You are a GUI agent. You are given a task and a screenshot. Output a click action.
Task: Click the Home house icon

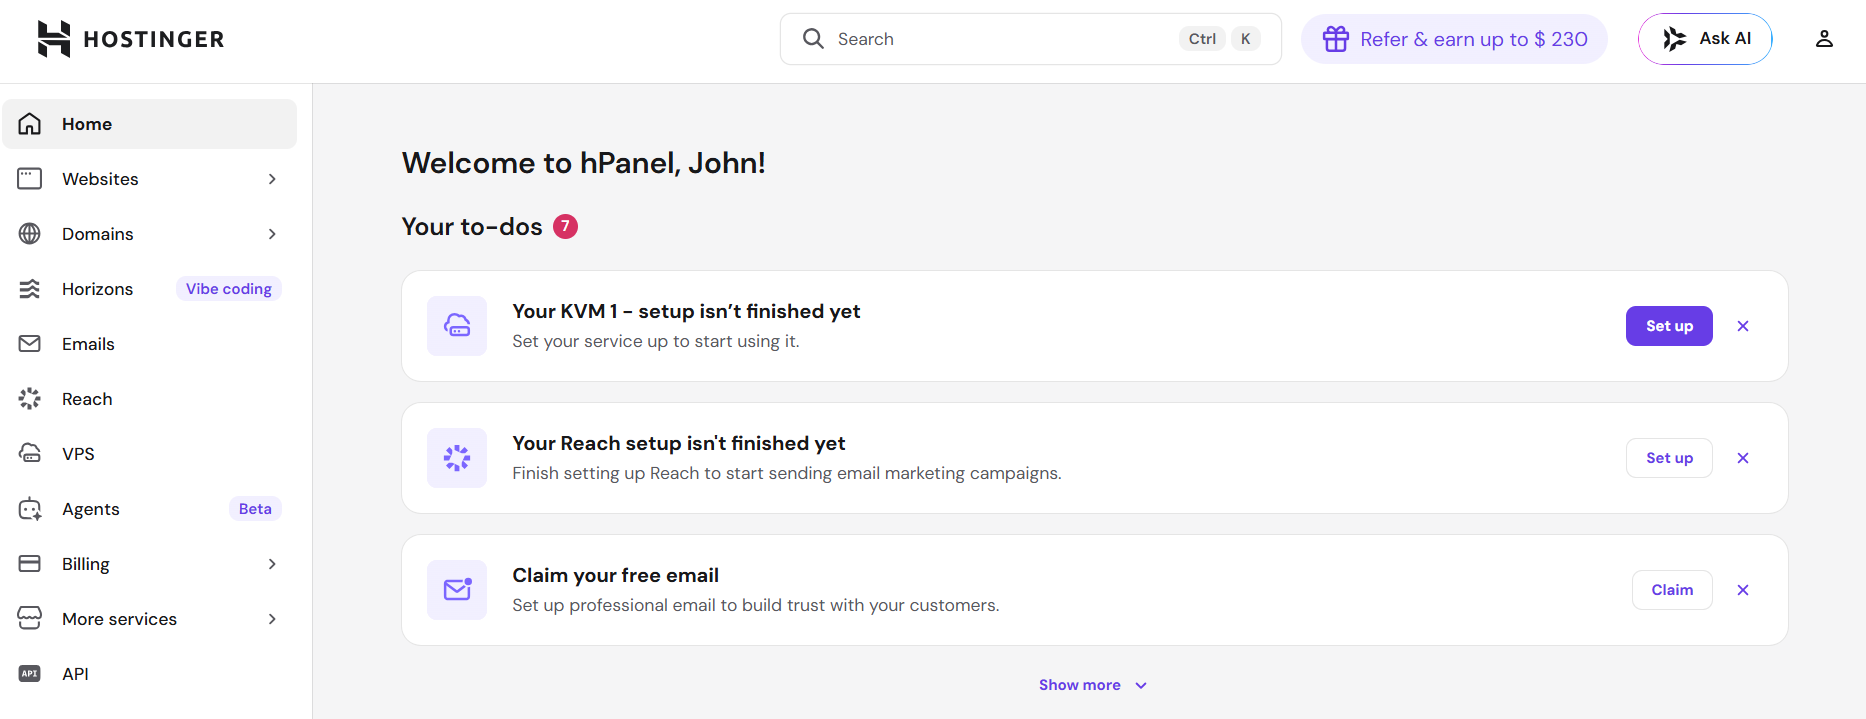point(30,124)
